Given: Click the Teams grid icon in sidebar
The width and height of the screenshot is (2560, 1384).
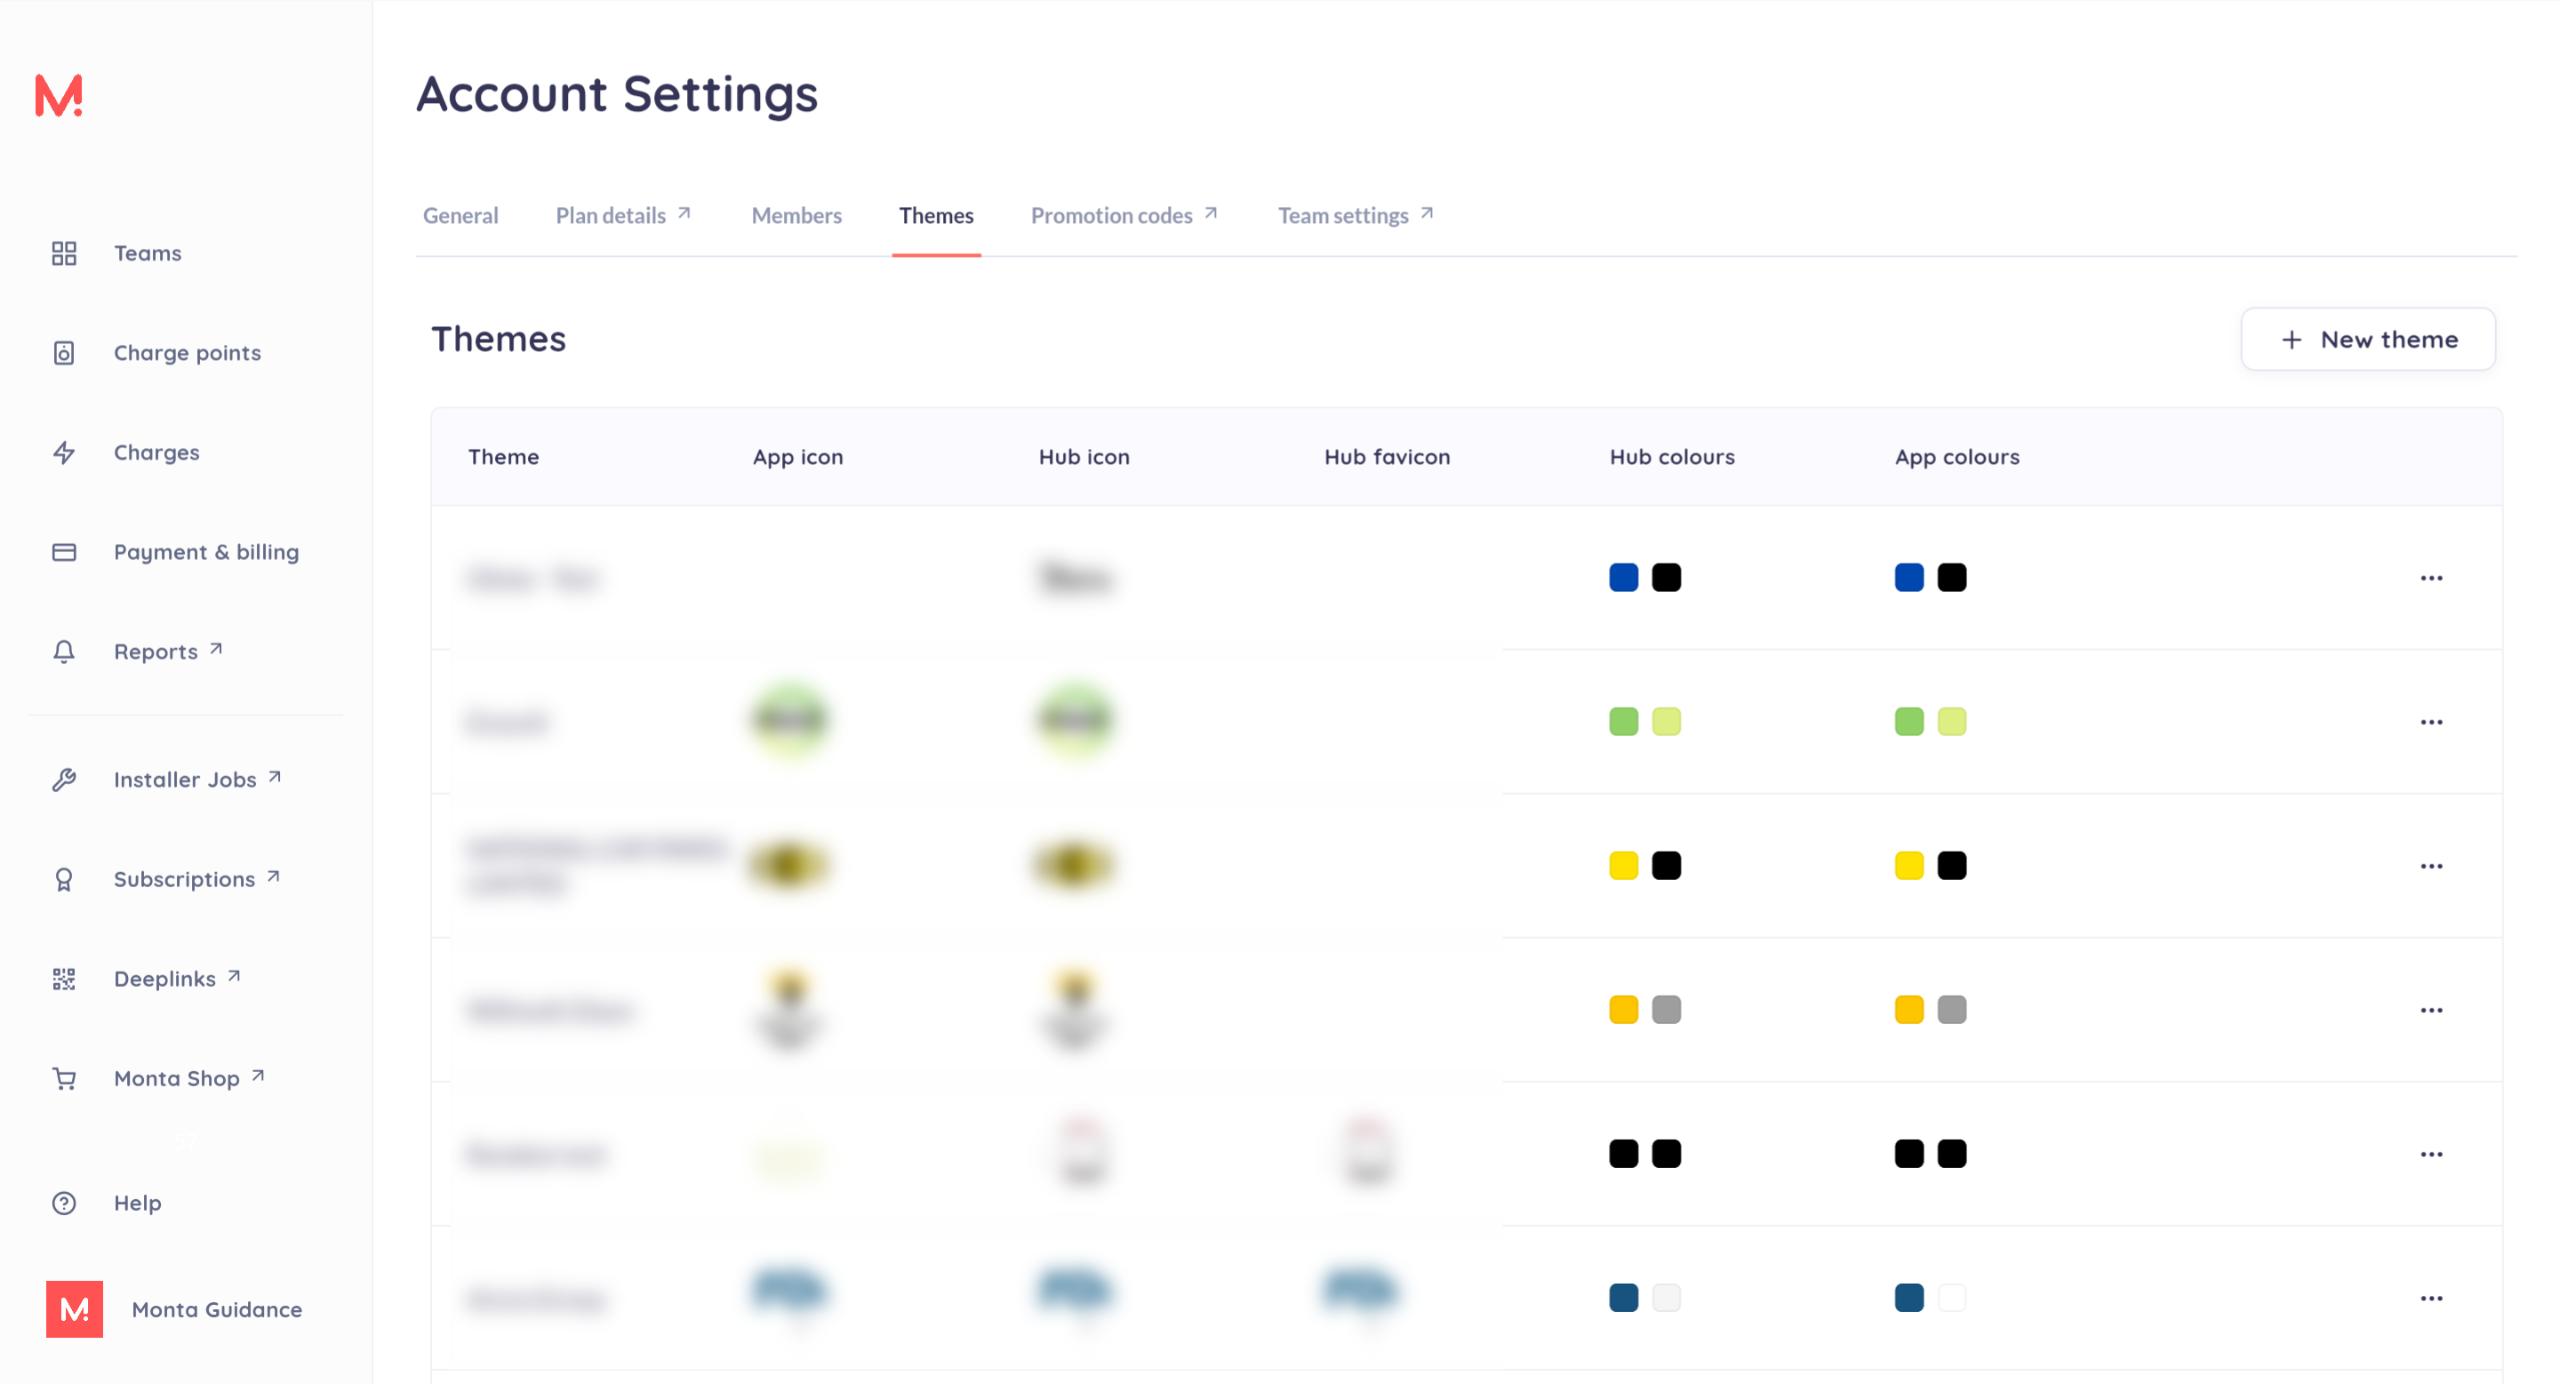Looking at the screenshot, I should pos(64,253).
